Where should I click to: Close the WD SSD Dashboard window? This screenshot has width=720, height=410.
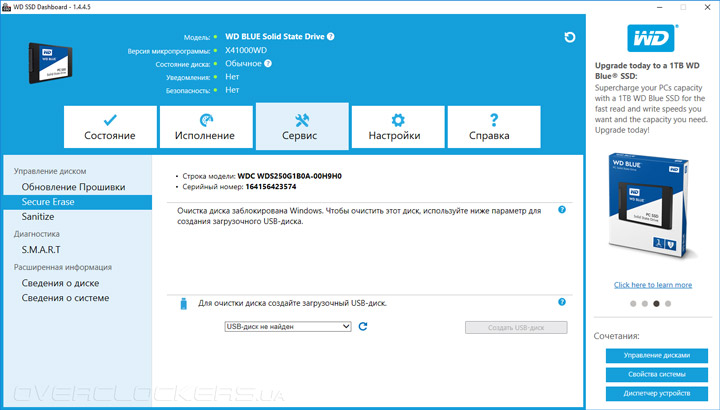tap(708, 7)
